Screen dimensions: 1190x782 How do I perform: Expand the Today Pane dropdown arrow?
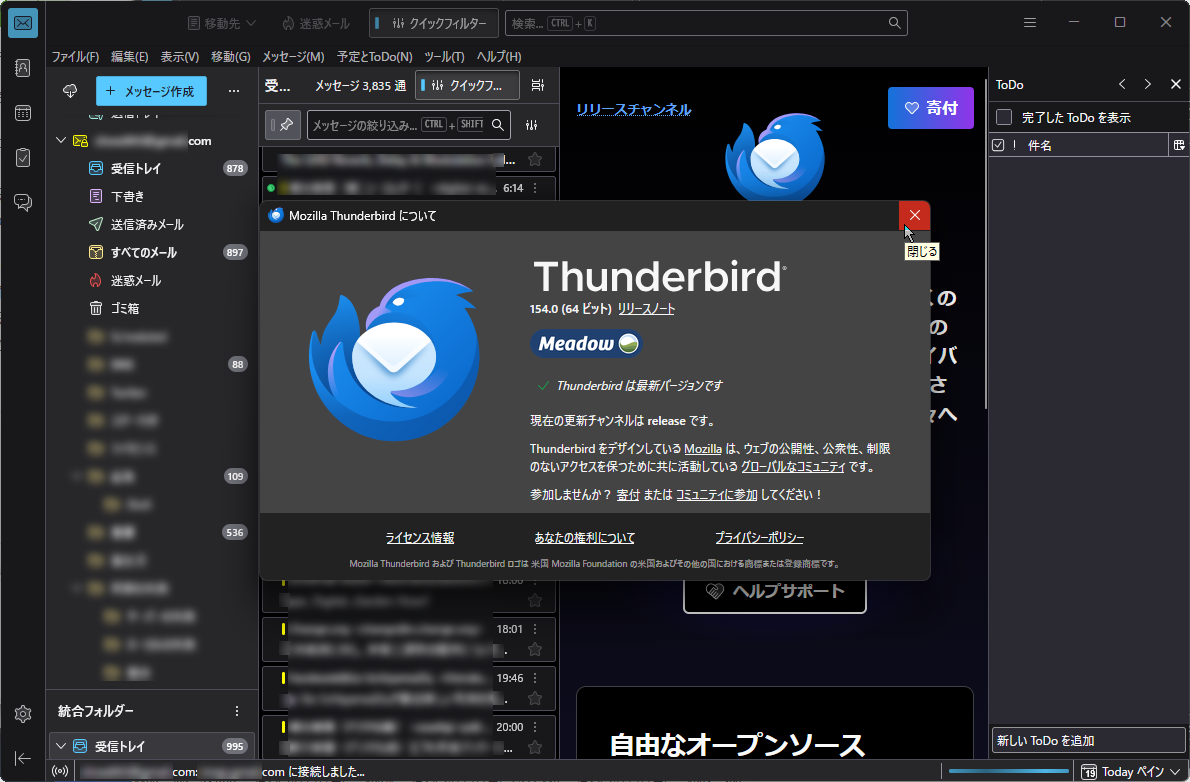pos(1176,771)
